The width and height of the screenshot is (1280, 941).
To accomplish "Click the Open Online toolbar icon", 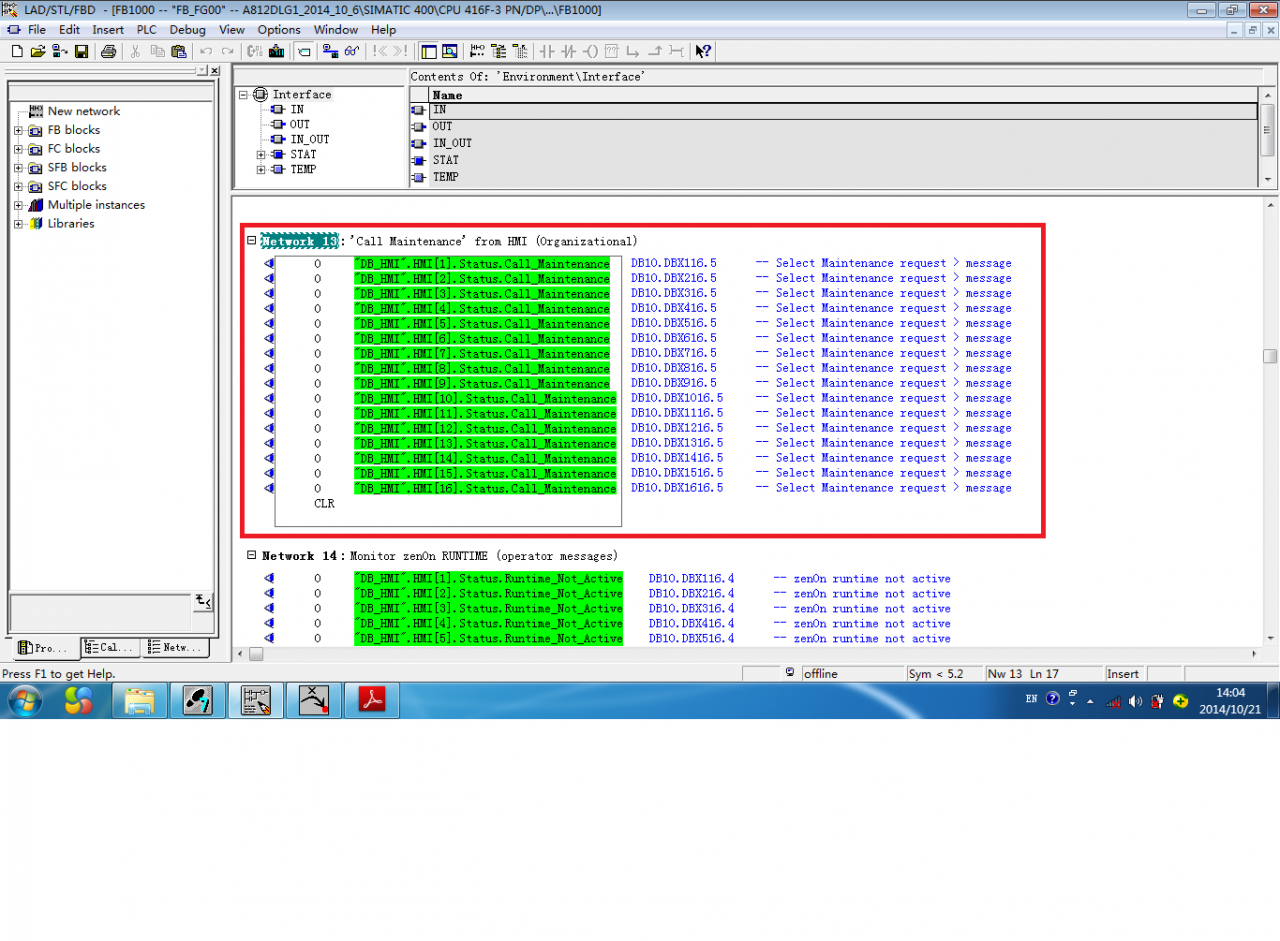I will [x=60, y=51].
